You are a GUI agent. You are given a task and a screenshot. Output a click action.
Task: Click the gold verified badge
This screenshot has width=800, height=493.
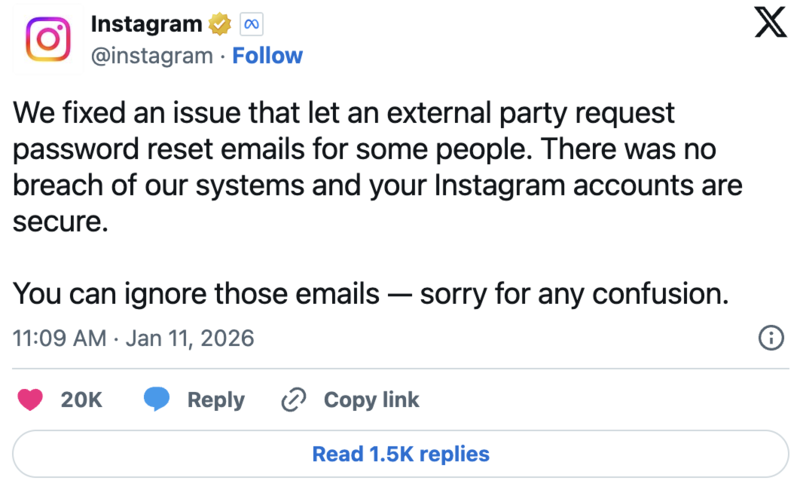[220, 23]
